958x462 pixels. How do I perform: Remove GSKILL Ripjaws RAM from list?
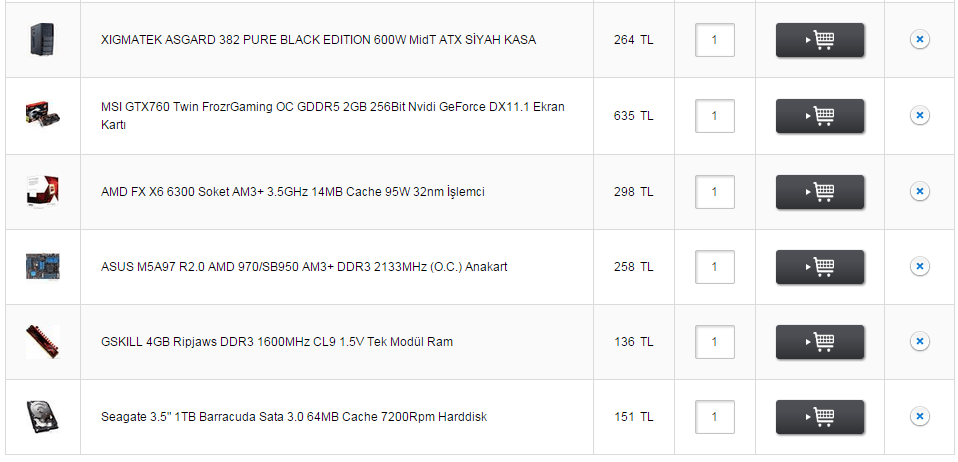point(920,341)
